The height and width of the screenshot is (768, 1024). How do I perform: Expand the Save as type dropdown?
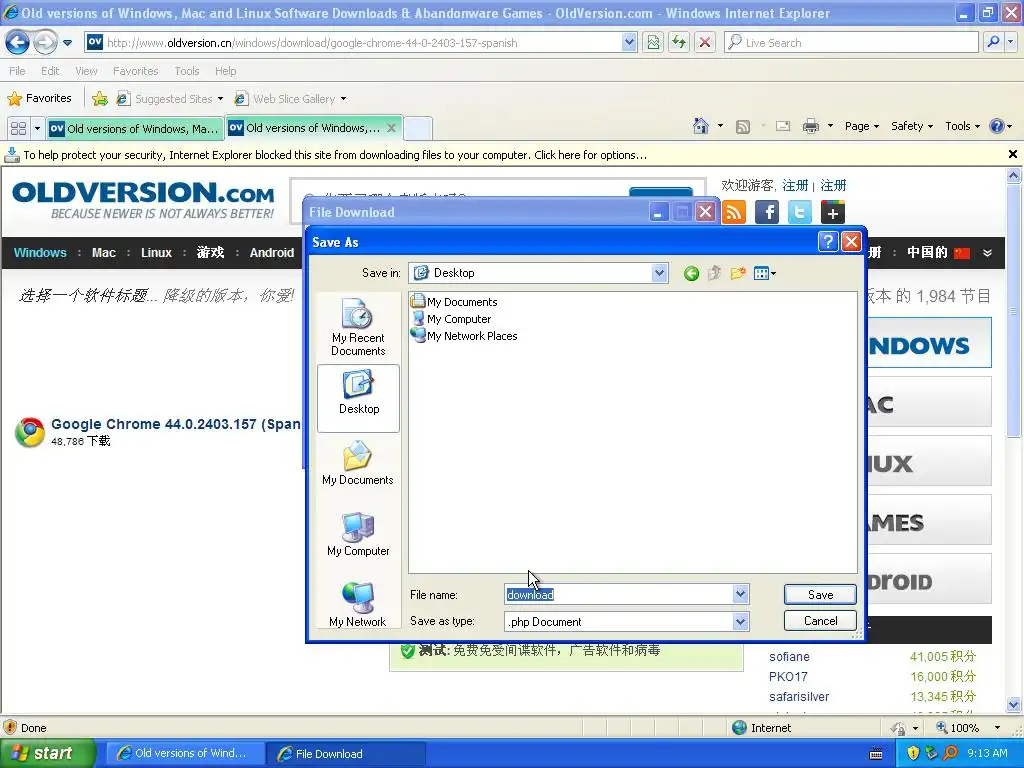(740, 622)
